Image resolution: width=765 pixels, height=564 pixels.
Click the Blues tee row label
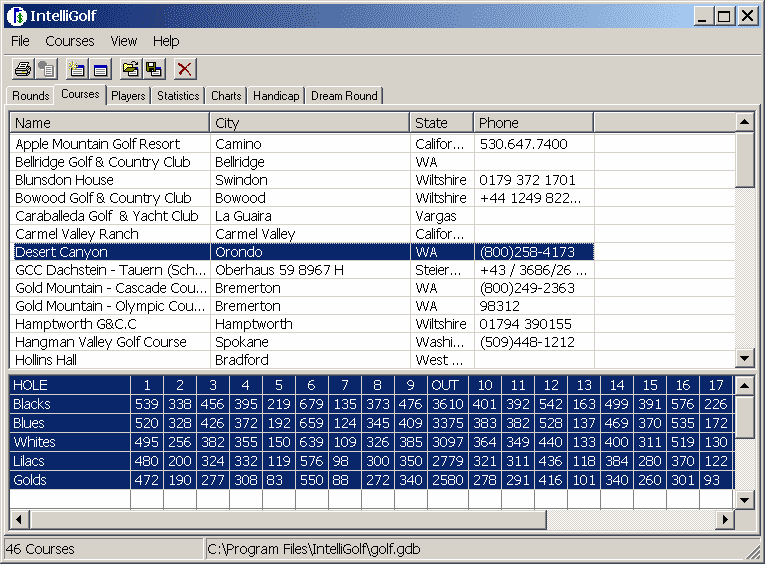coord(70,423)
